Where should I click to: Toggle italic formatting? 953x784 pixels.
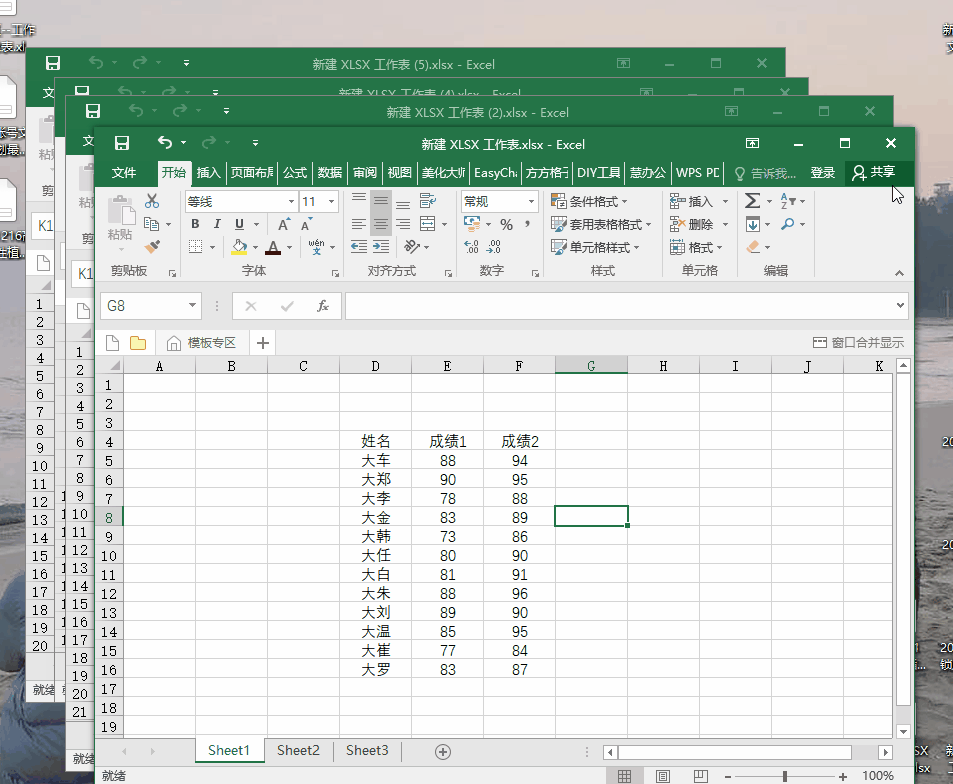(217, 224)
